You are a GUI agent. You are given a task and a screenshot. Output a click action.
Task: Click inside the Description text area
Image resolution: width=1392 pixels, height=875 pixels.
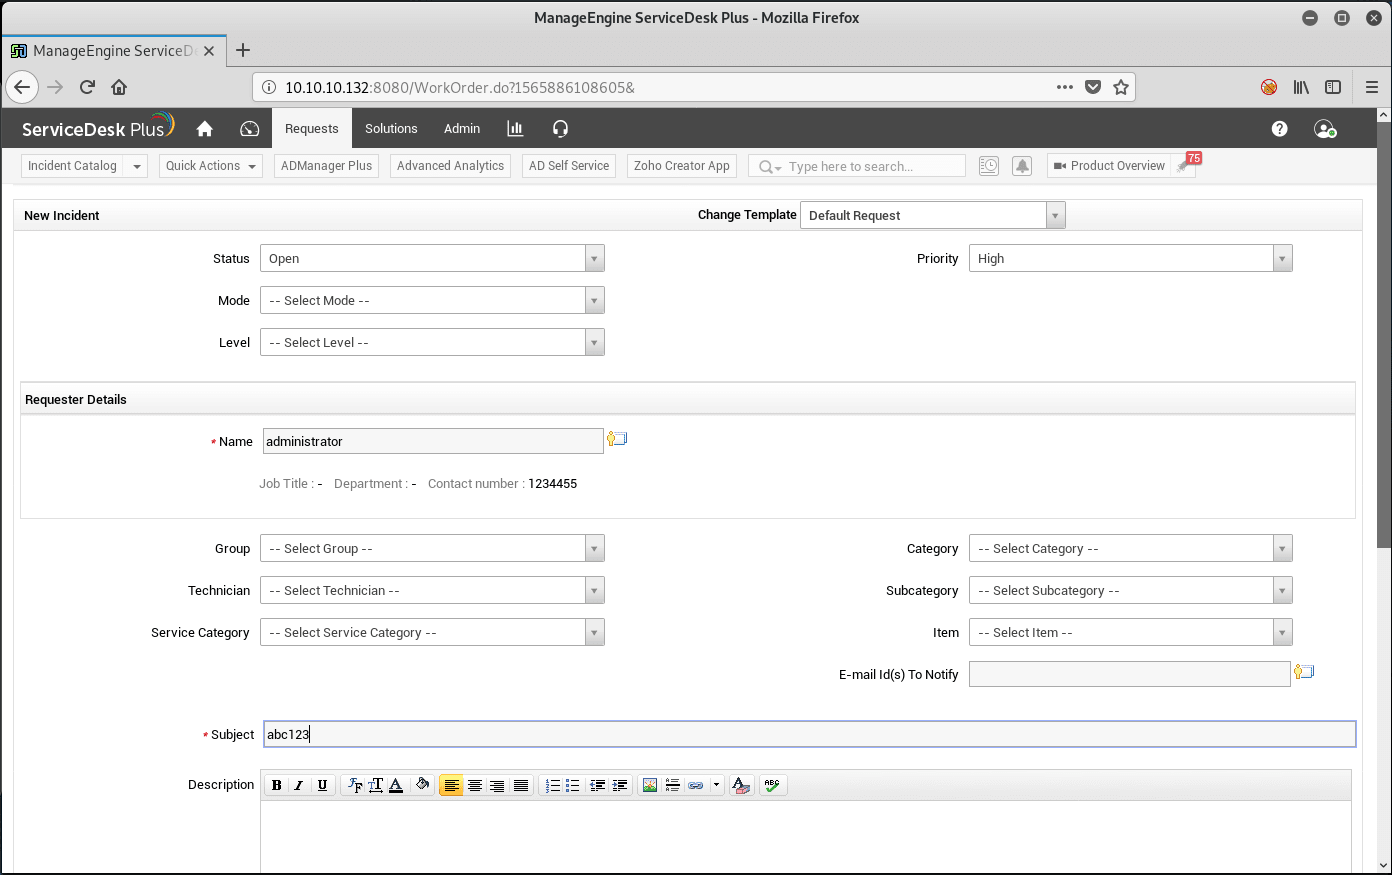pyautogui.click(x=806, y=836)
